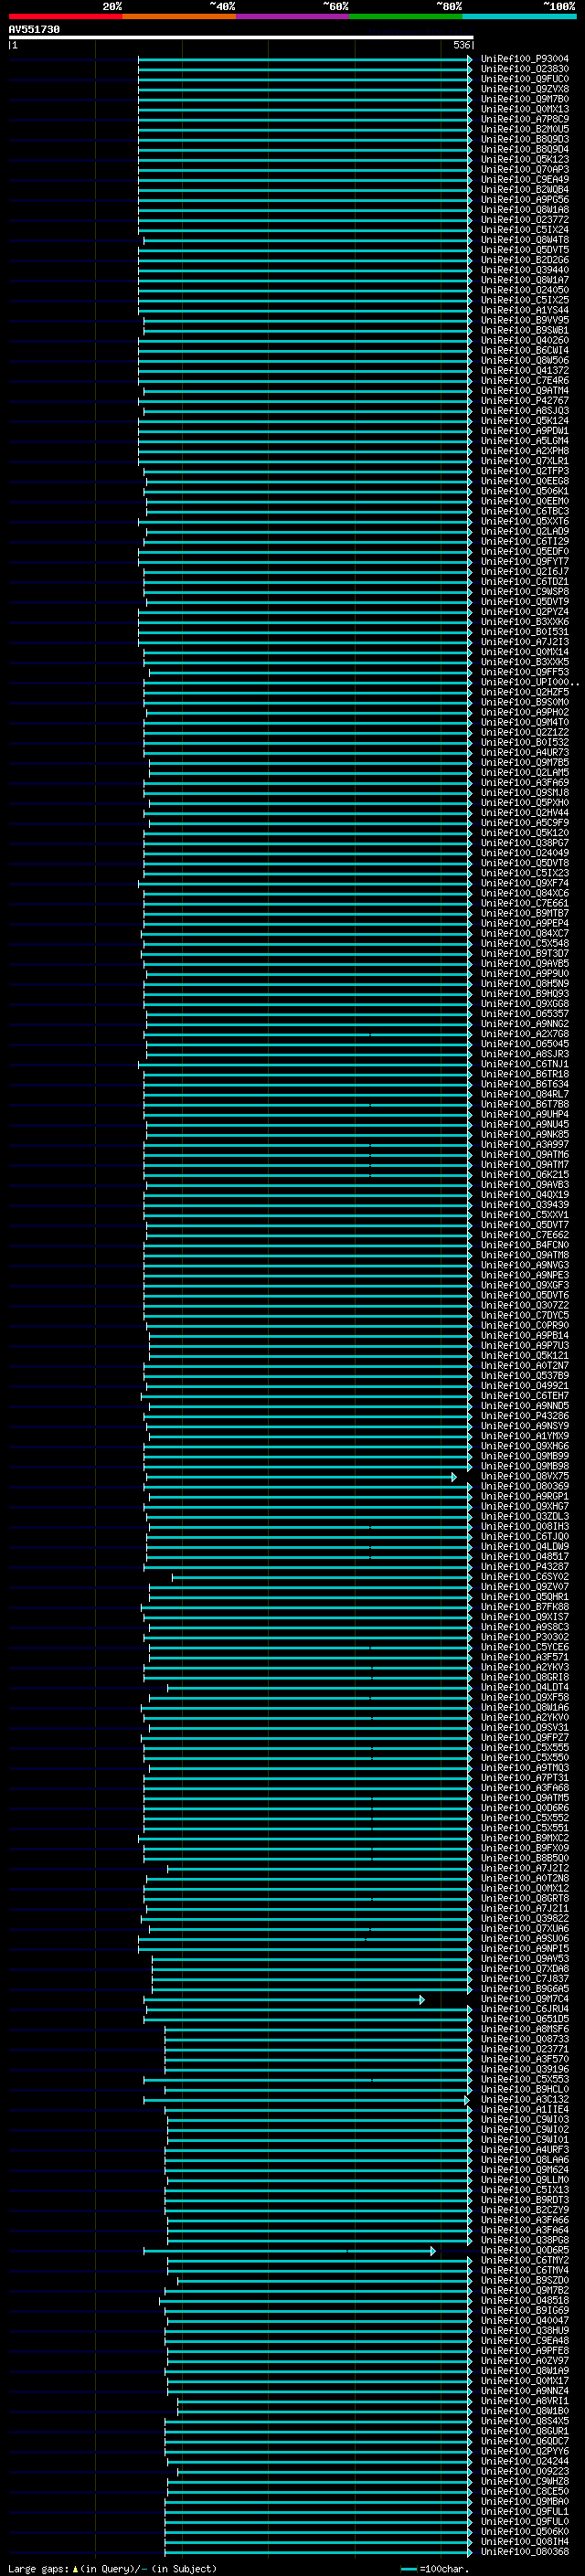Screen dimensions: 585x2576
Task: Click the label UniRef100_A7PT31
Action: coord(525,1778)
